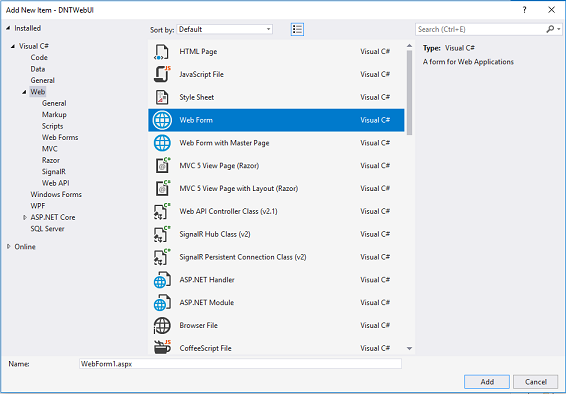566x394 pixels.
Task: Select the WPF category
Action: tap(38, 206)
